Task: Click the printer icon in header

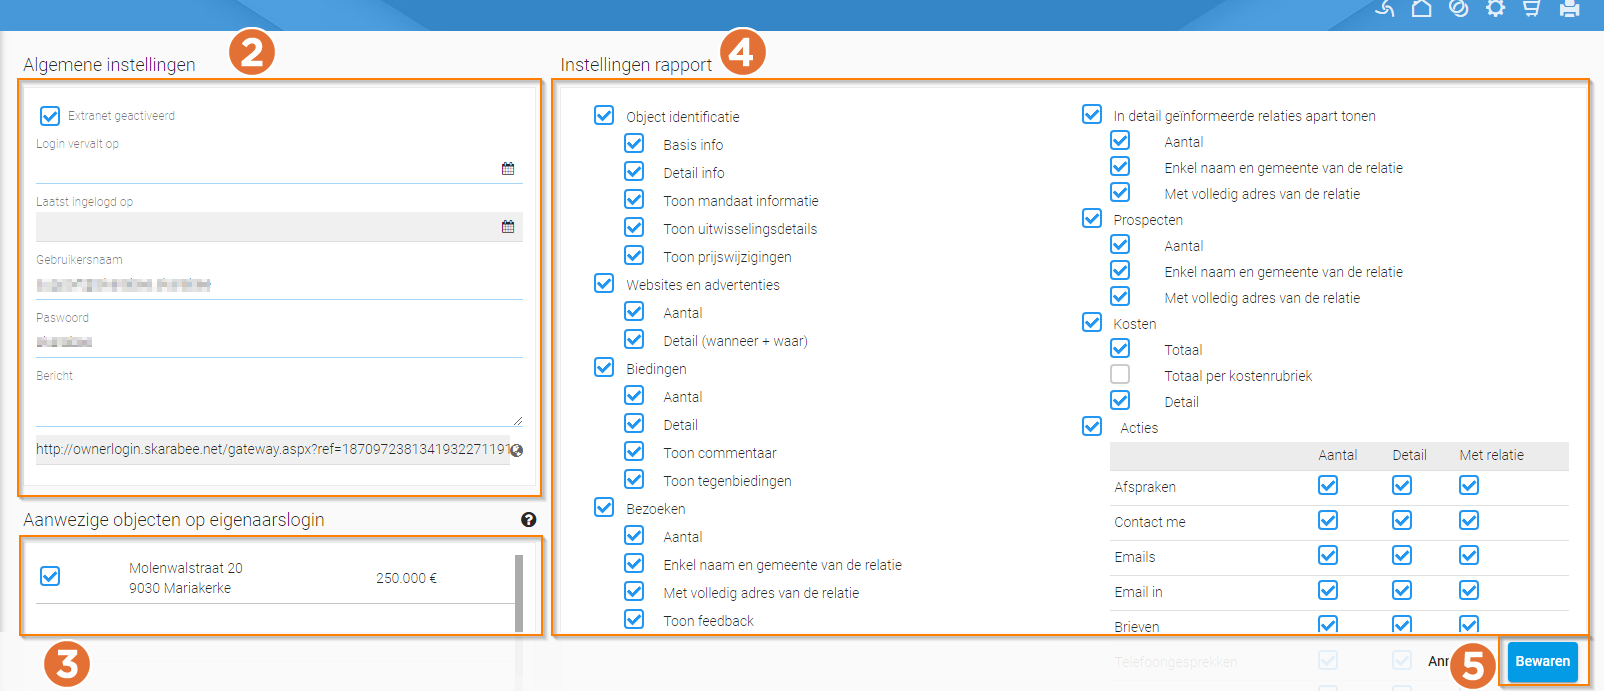Action: pyautogui.click(x=1569, y=9)
